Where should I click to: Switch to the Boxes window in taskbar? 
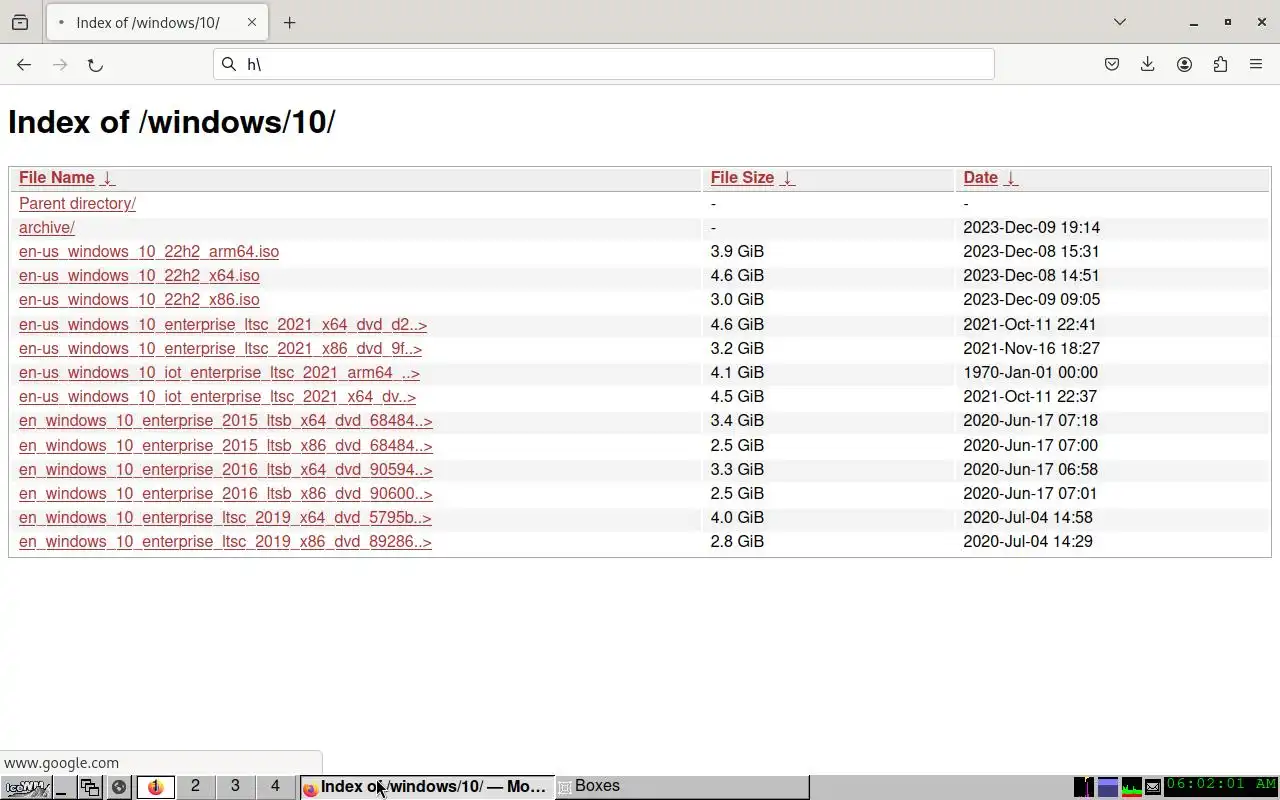point(682,787)
